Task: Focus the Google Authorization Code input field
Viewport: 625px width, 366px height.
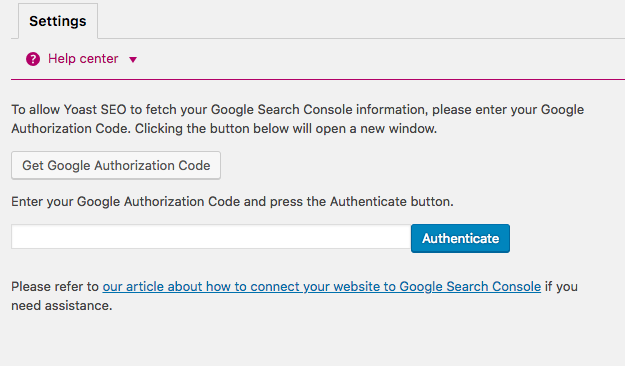Action: coord(211,237)
